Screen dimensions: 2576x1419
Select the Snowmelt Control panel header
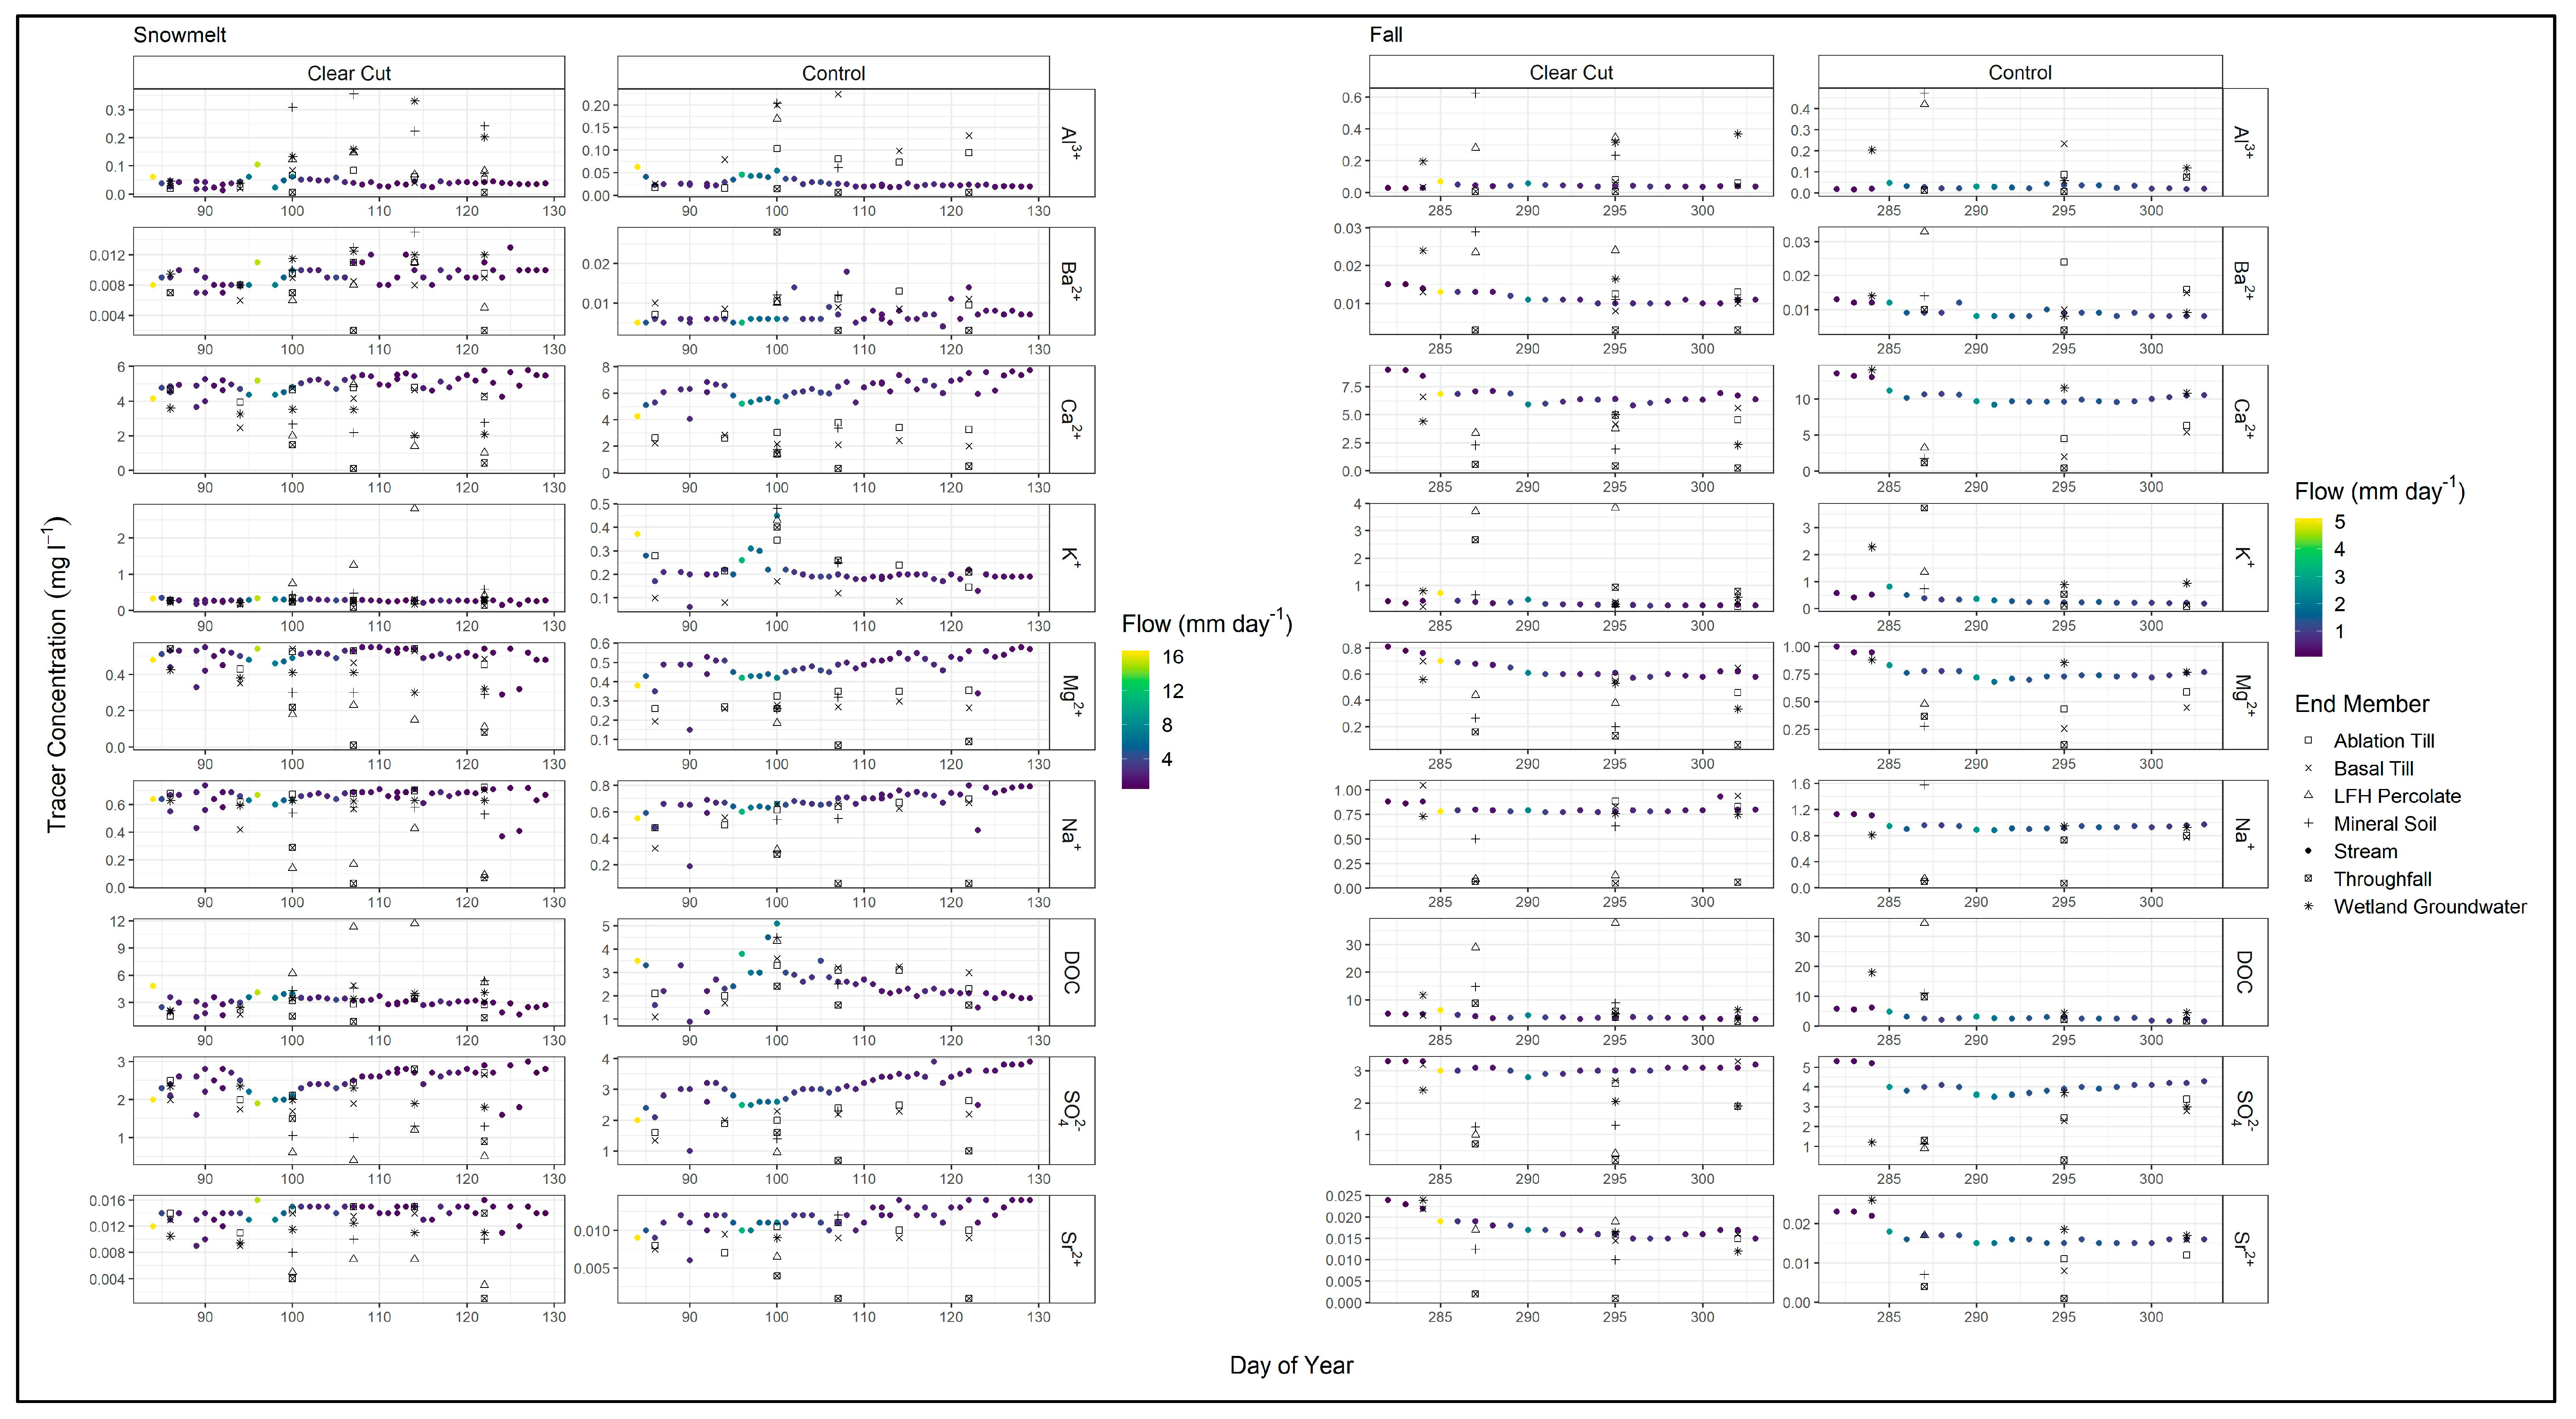[833, 73]
